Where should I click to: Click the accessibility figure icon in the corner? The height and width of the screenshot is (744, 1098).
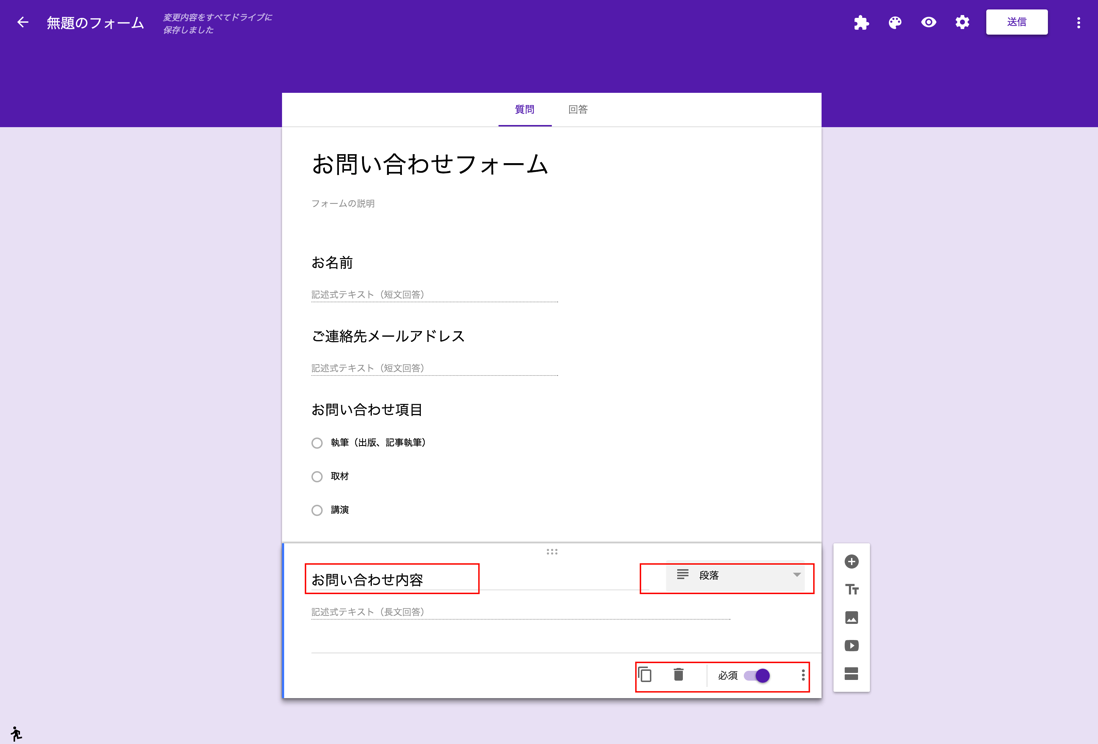click(x=16, y=733)
